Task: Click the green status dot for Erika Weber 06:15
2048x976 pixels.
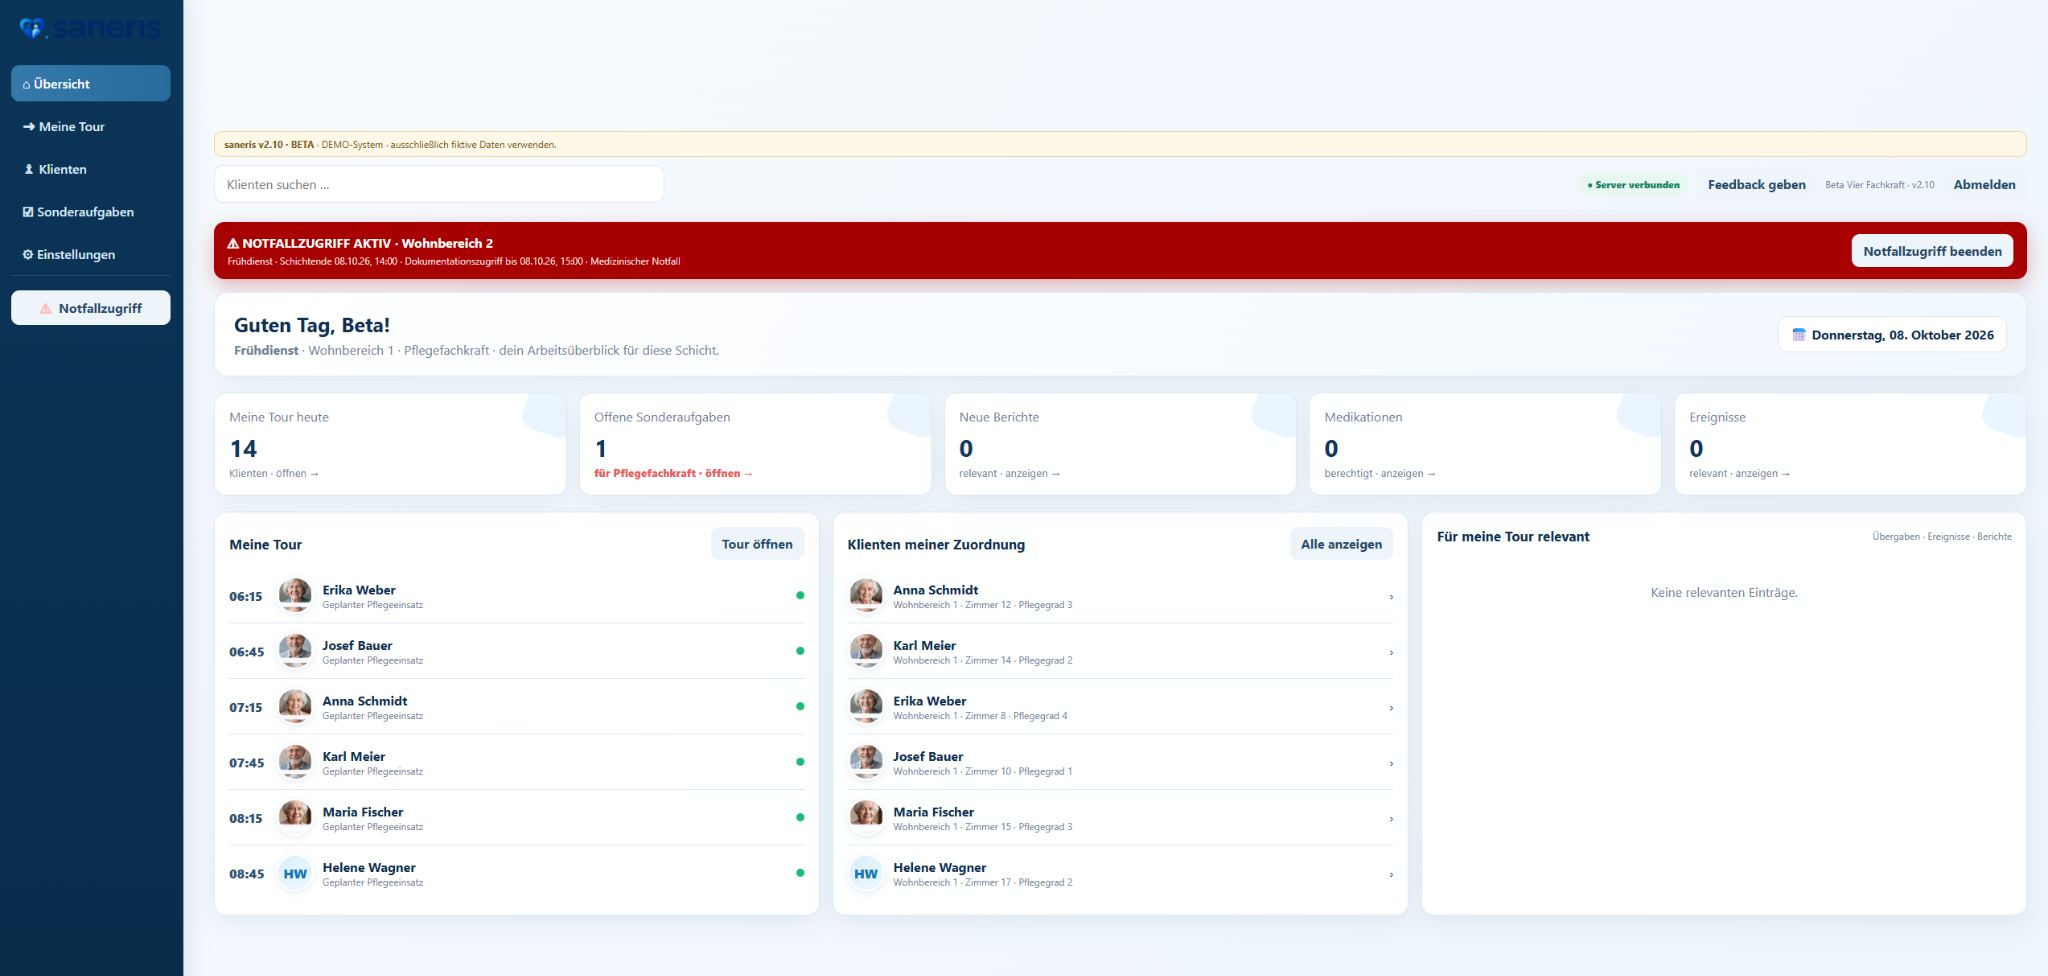Action: (x=800, y=595)
